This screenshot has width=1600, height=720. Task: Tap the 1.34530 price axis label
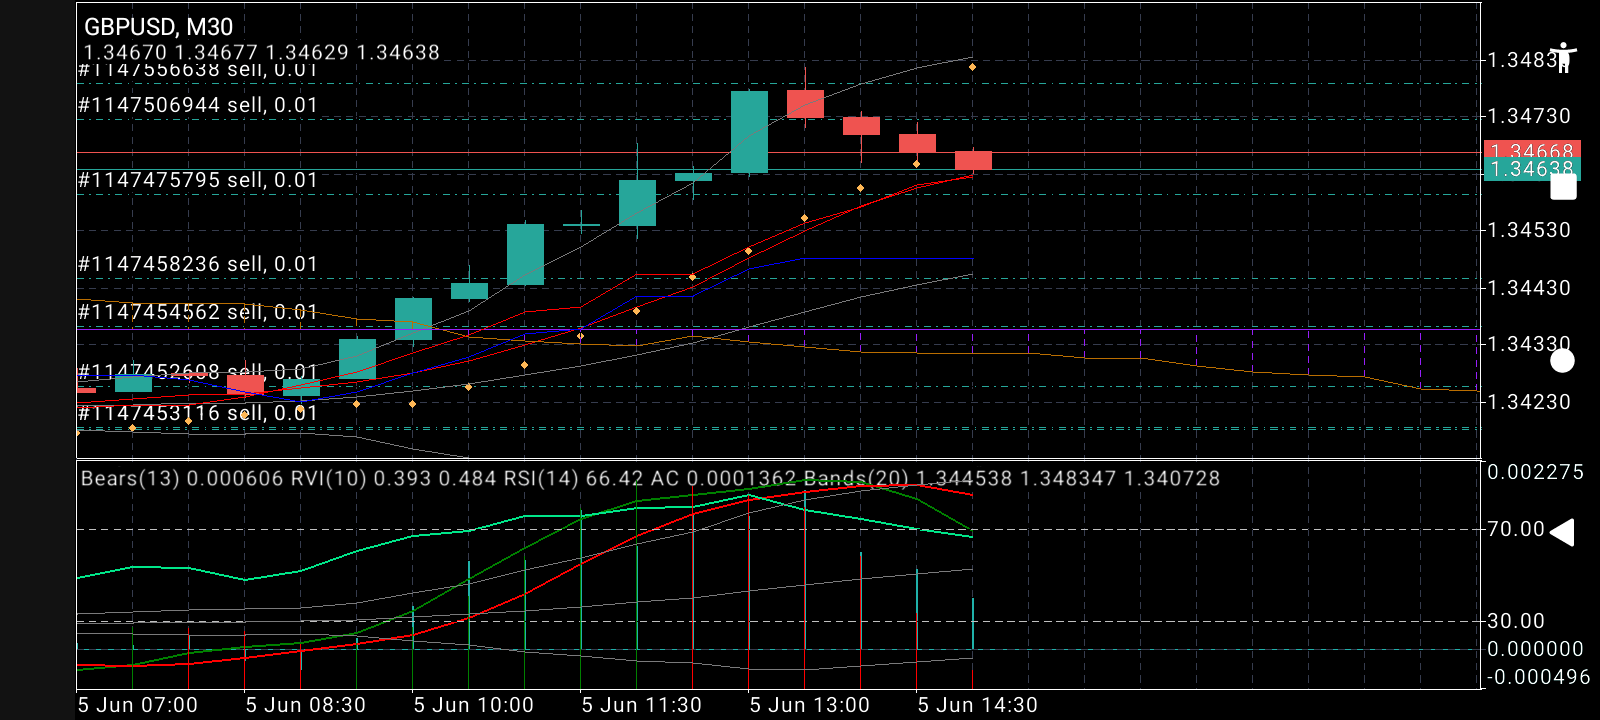coord(1529,230)
